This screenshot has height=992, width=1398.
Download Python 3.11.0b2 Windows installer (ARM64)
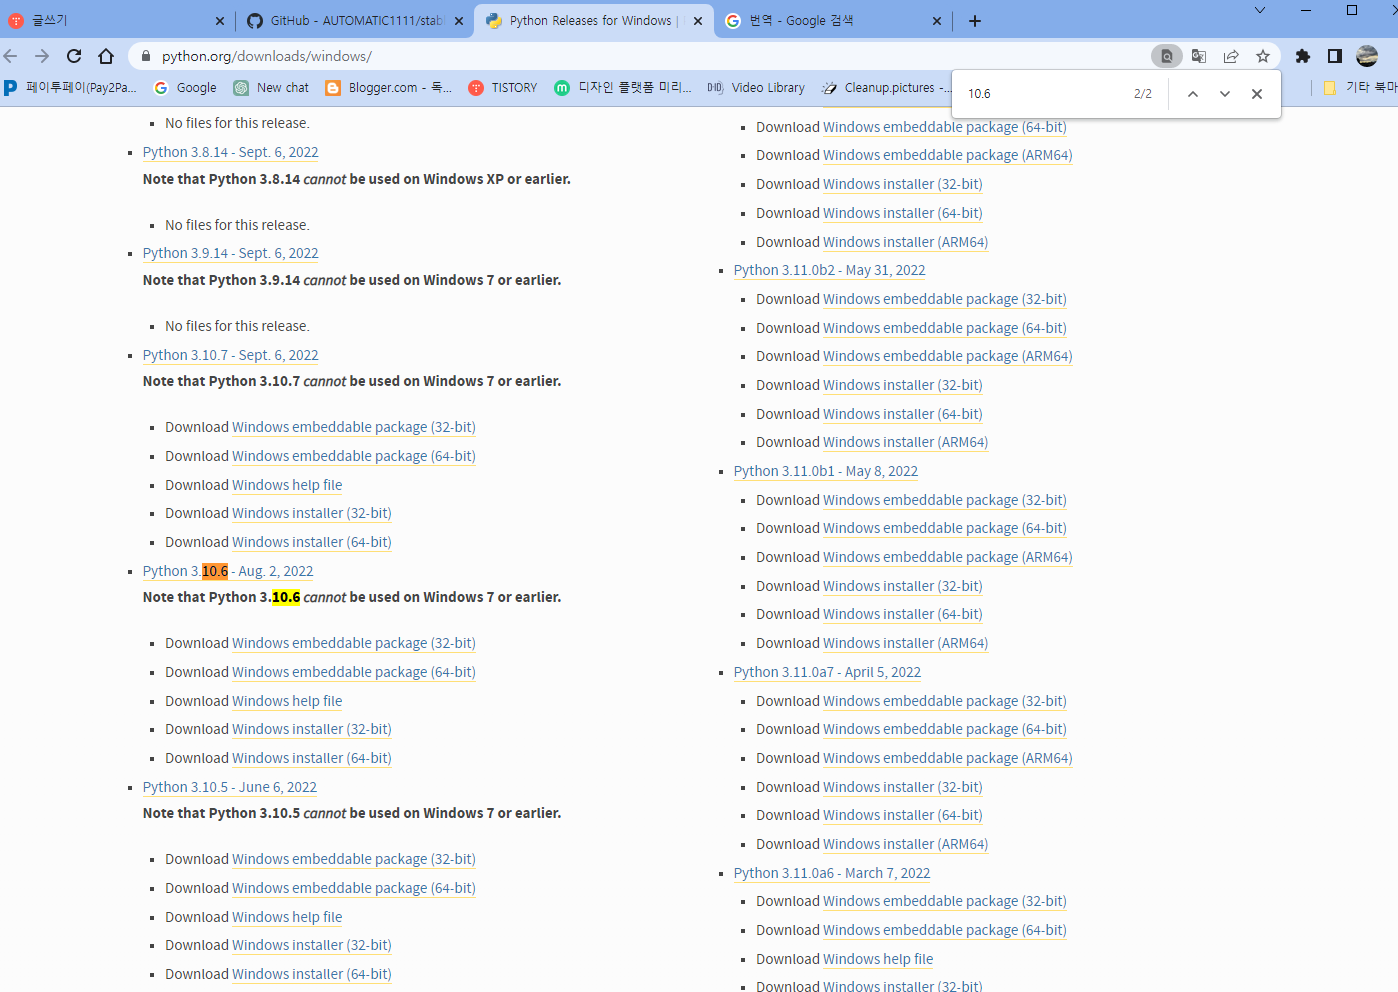pos(906,442)
